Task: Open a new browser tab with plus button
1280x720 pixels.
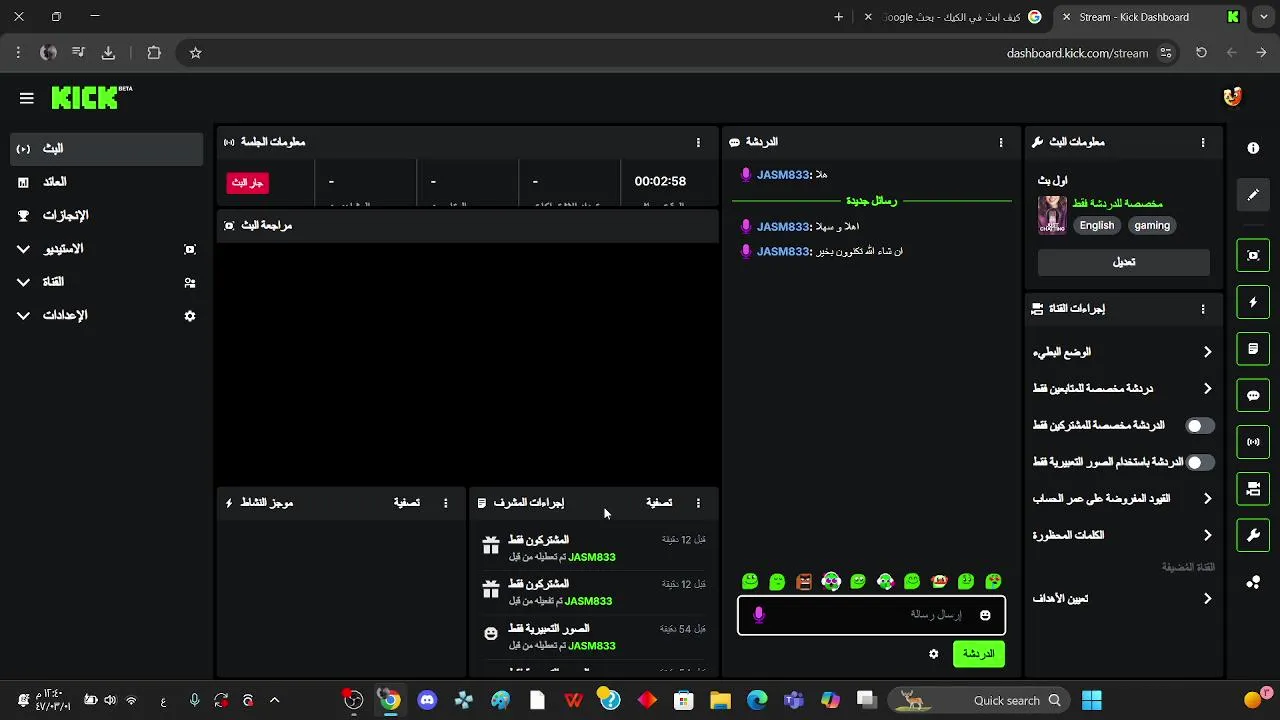Action: [838, 17]
